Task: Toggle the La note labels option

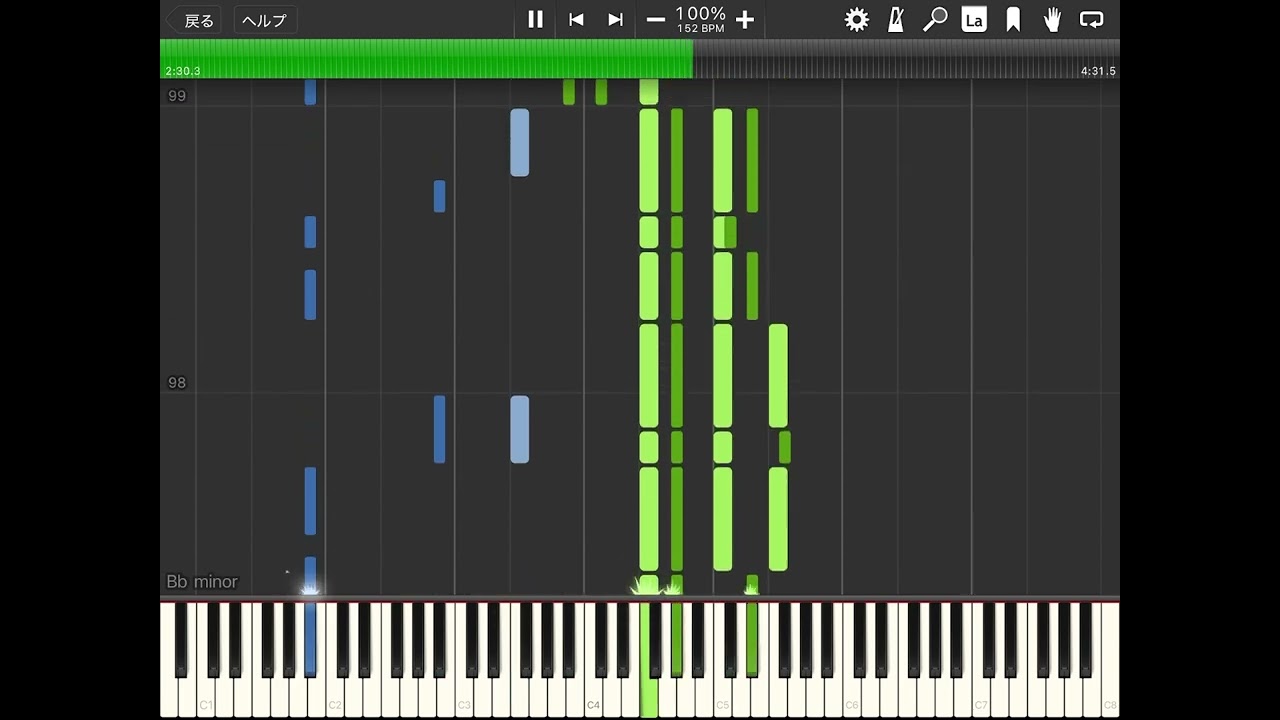Action: pos(974,19)
